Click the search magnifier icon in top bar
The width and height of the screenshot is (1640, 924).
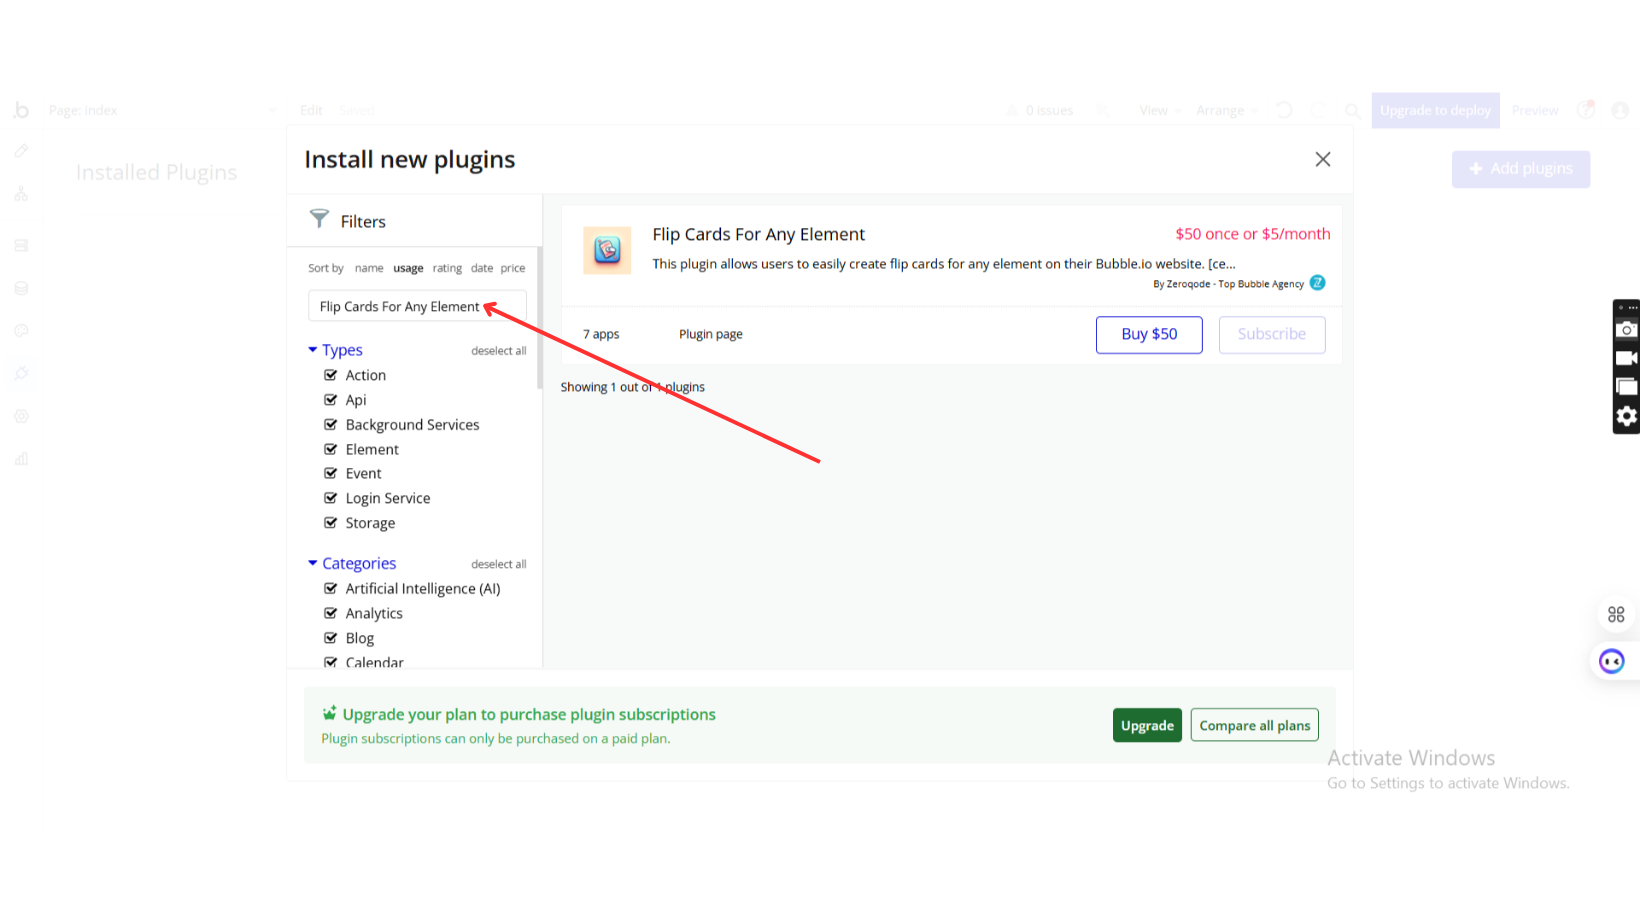pyautogui.click(x=1352, y=110)
